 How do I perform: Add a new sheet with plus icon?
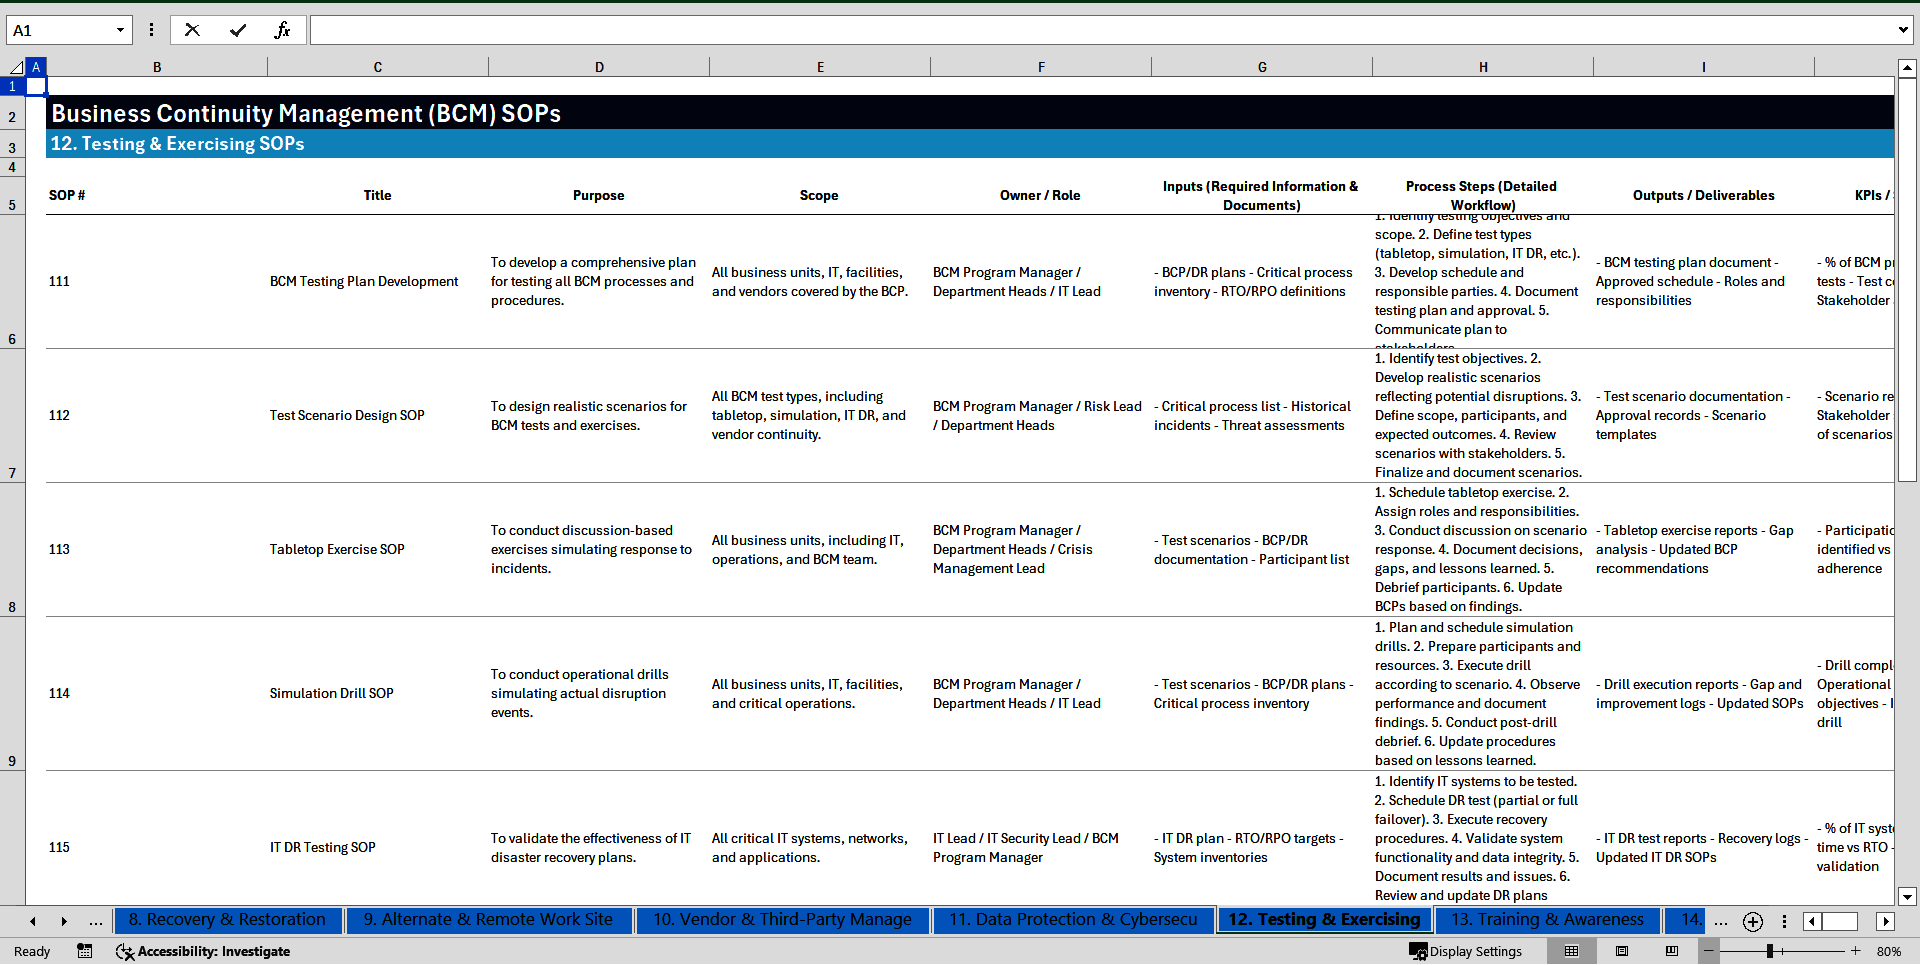point(1752,921)
